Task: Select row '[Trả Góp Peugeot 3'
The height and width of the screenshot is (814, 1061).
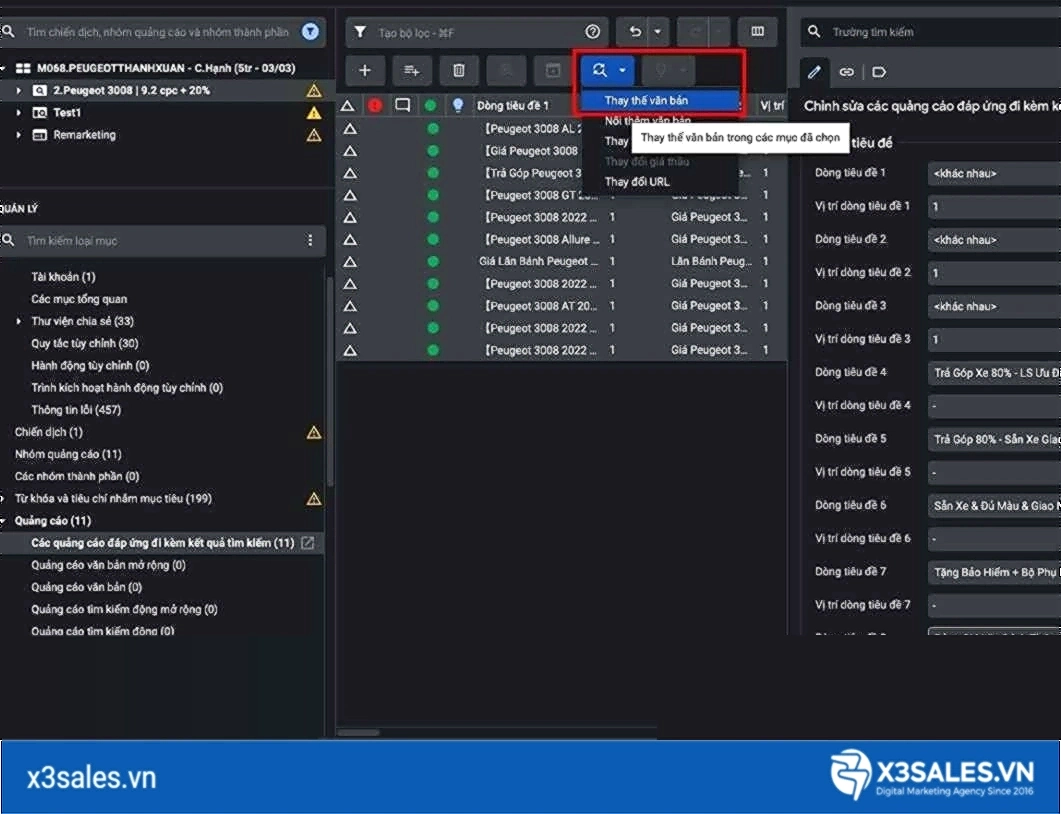Action: tap(562, 173)
